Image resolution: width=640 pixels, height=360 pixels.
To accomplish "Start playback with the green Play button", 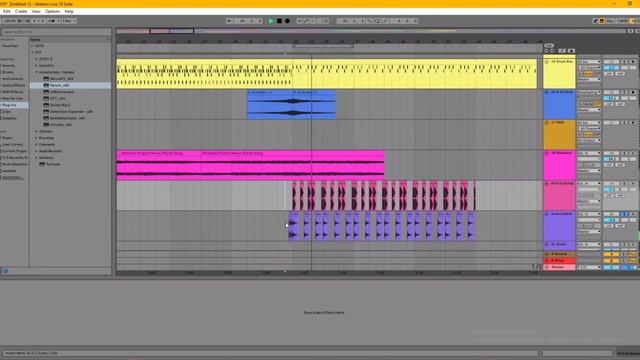I will click(x=271, y=21).
